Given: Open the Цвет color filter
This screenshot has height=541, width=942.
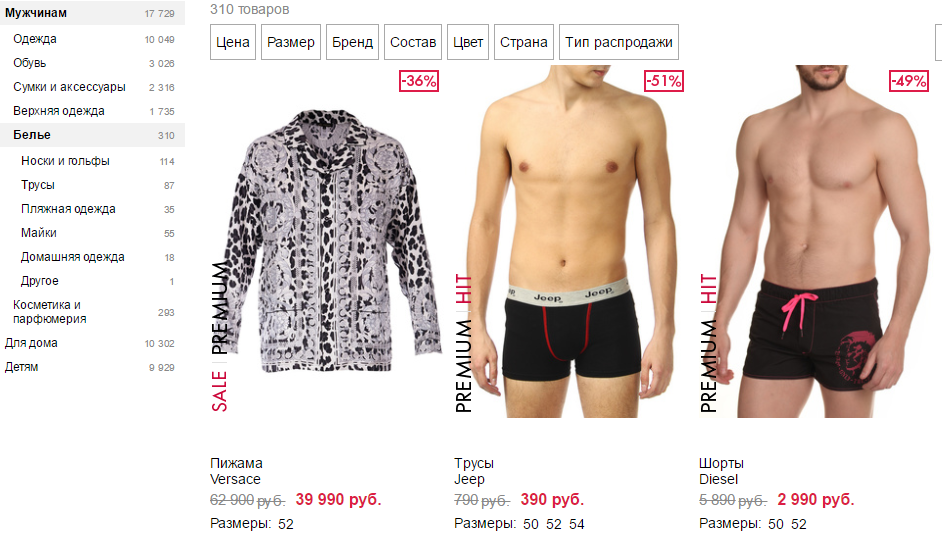Looking at the screenshot, I should pyautogui.click(x=468, y=42).
